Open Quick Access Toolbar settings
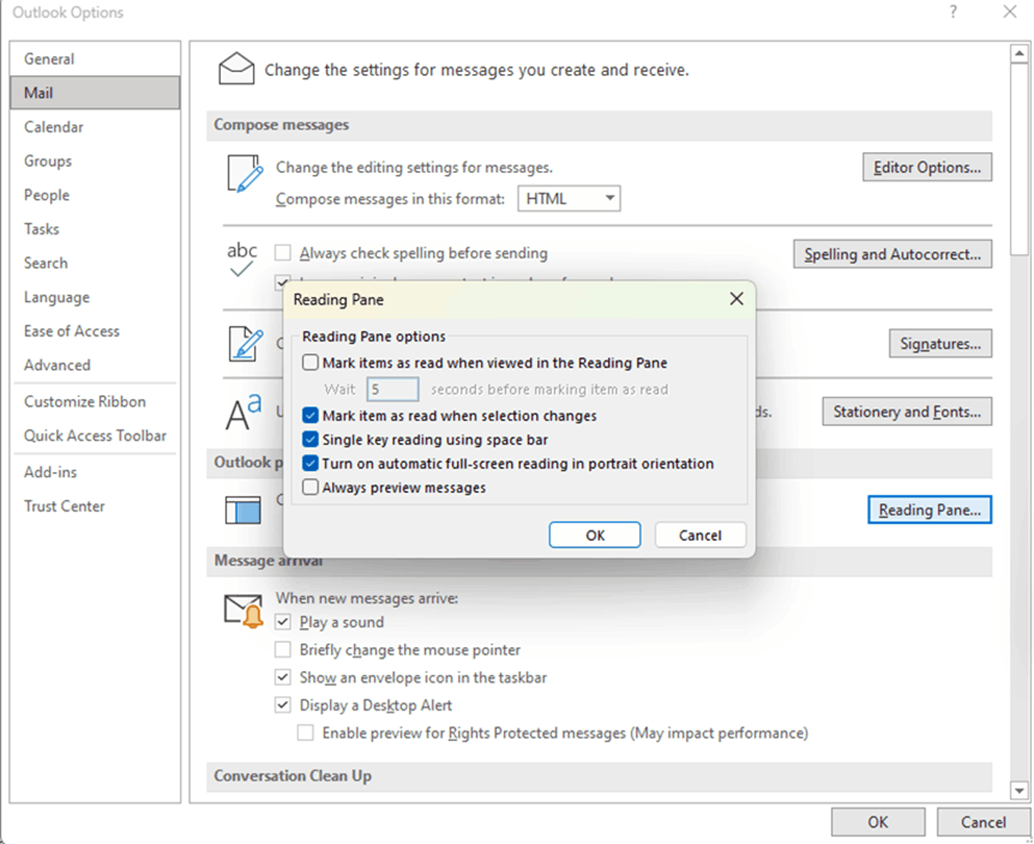Screen dimensions: 1034x844 (x=95, y=435)
